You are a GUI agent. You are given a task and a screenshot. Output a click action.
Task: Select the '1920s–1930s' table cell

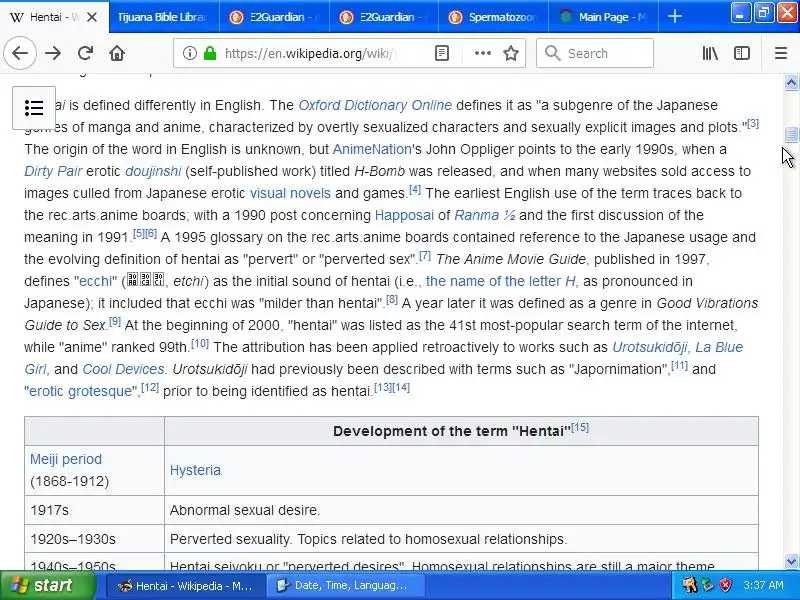[94, 539]
